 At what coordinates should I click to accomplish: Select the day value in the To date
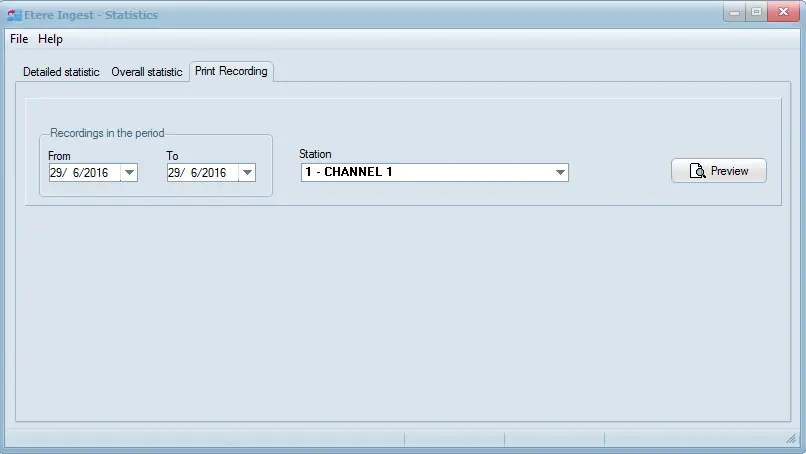174,173
